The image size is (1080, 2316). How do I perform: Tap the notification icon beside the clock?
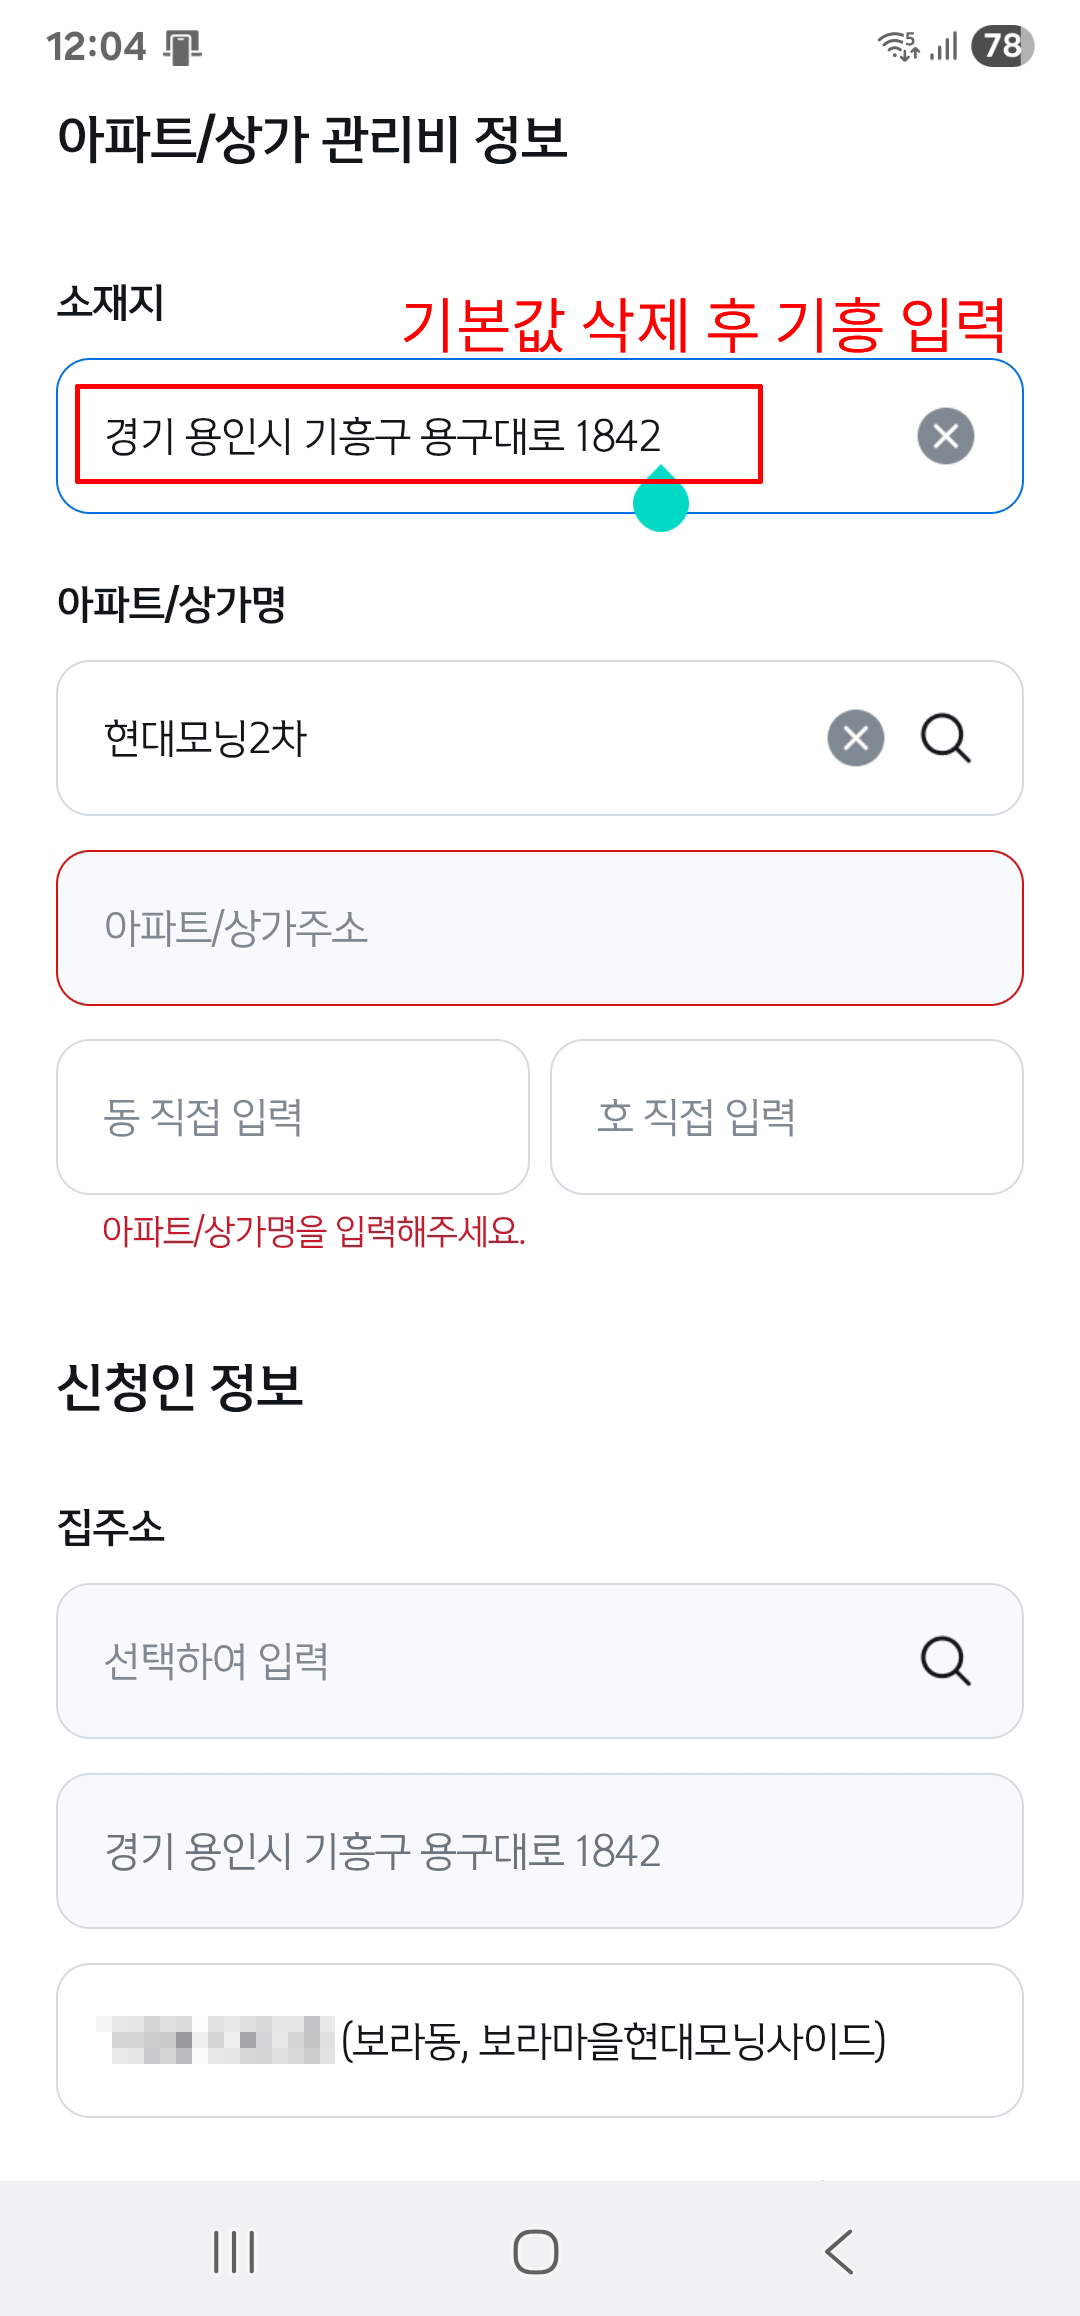[182, 47]
